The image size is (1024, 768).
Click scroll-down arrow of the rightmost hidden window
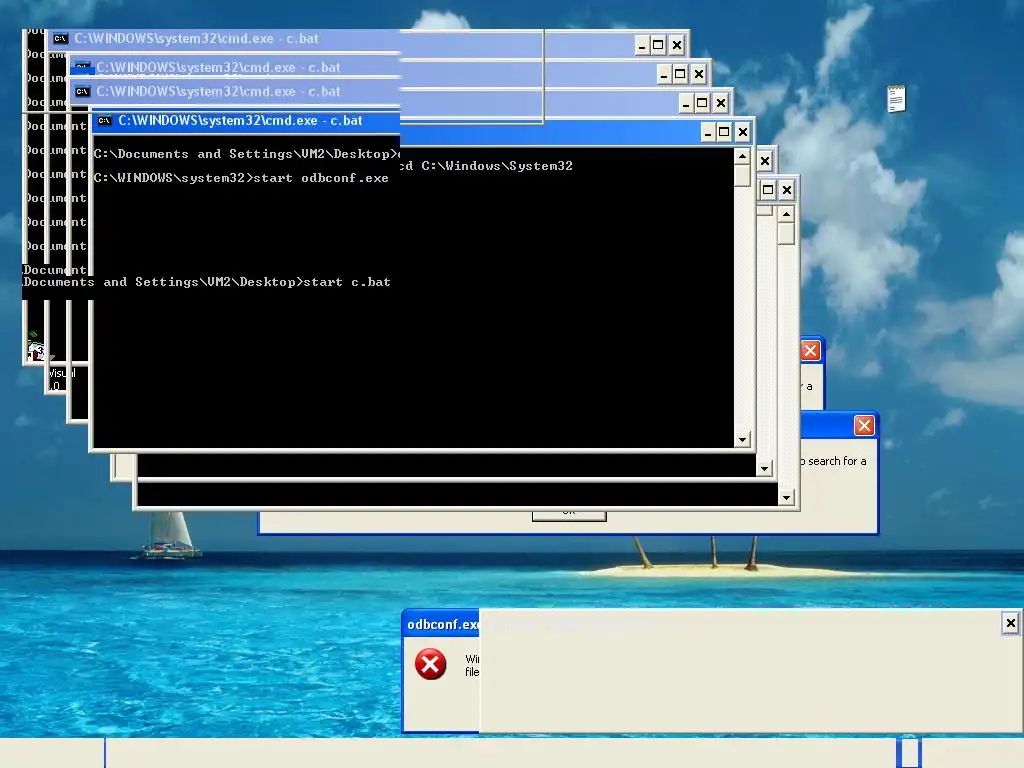(x=786, y=498)
